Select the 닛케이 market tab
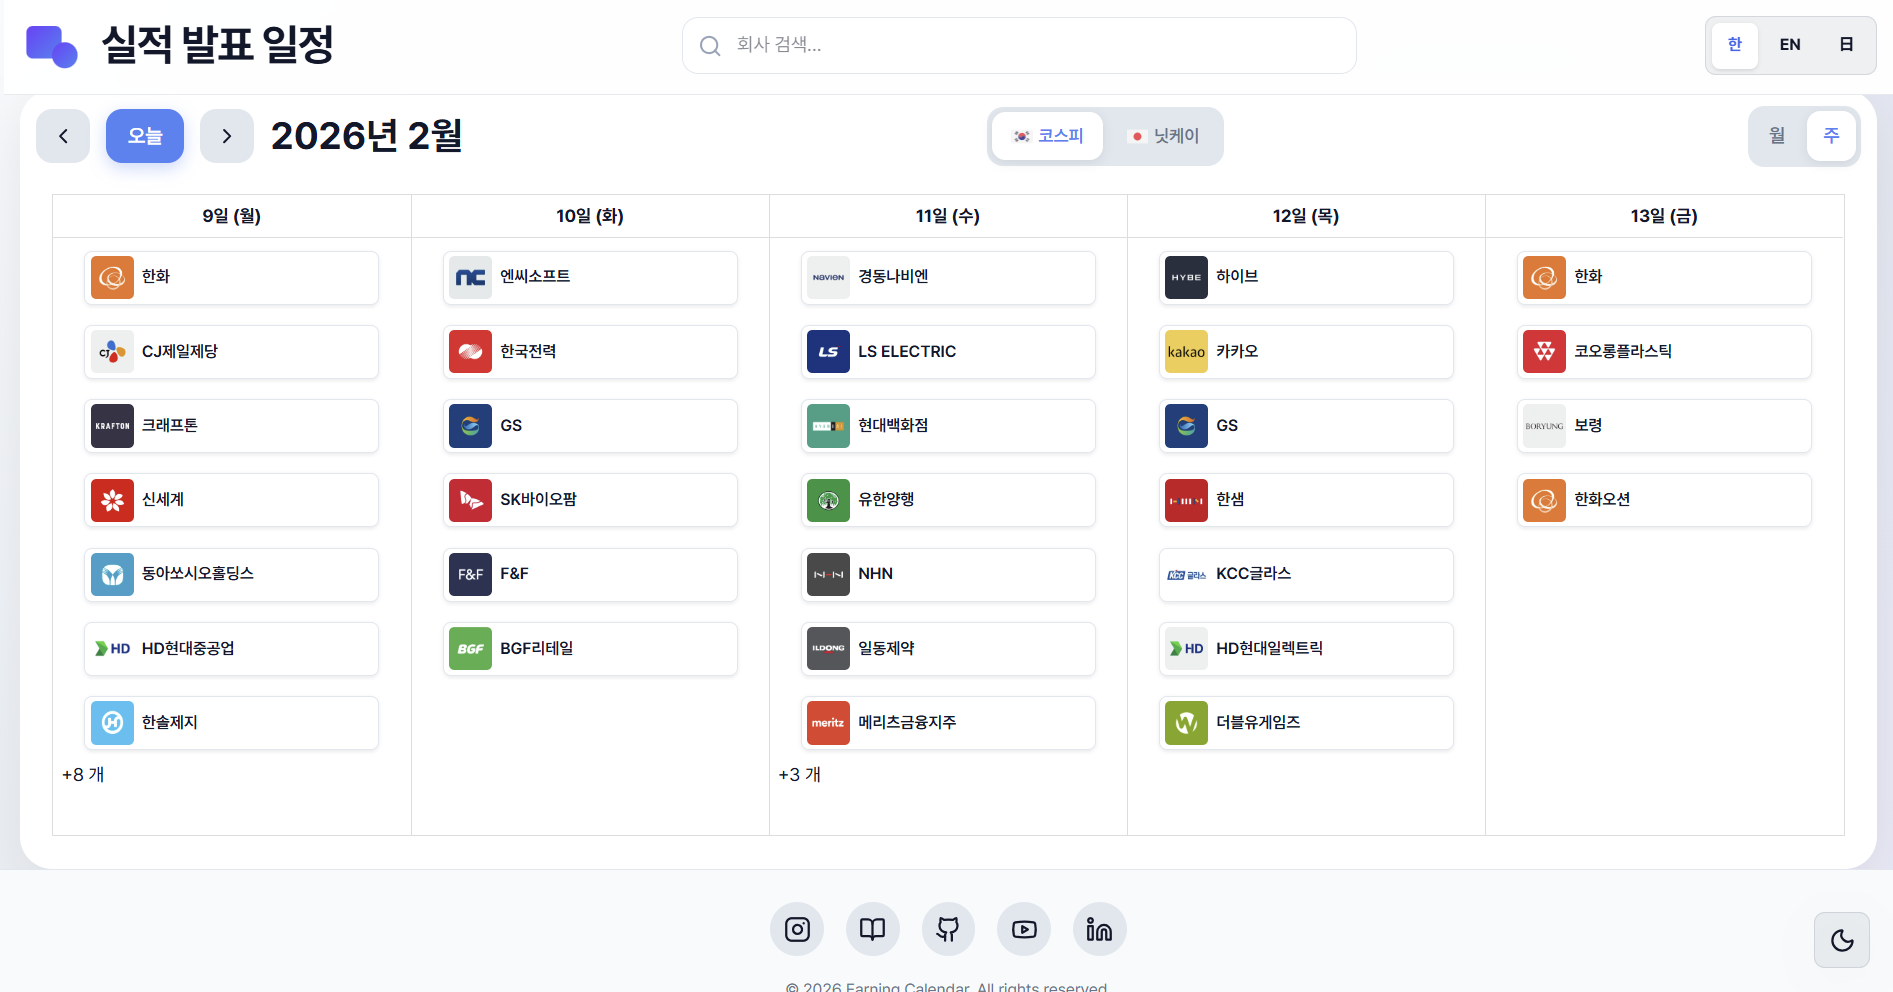The width and height of the screenshot is (1893, 992). (1163, 136)
